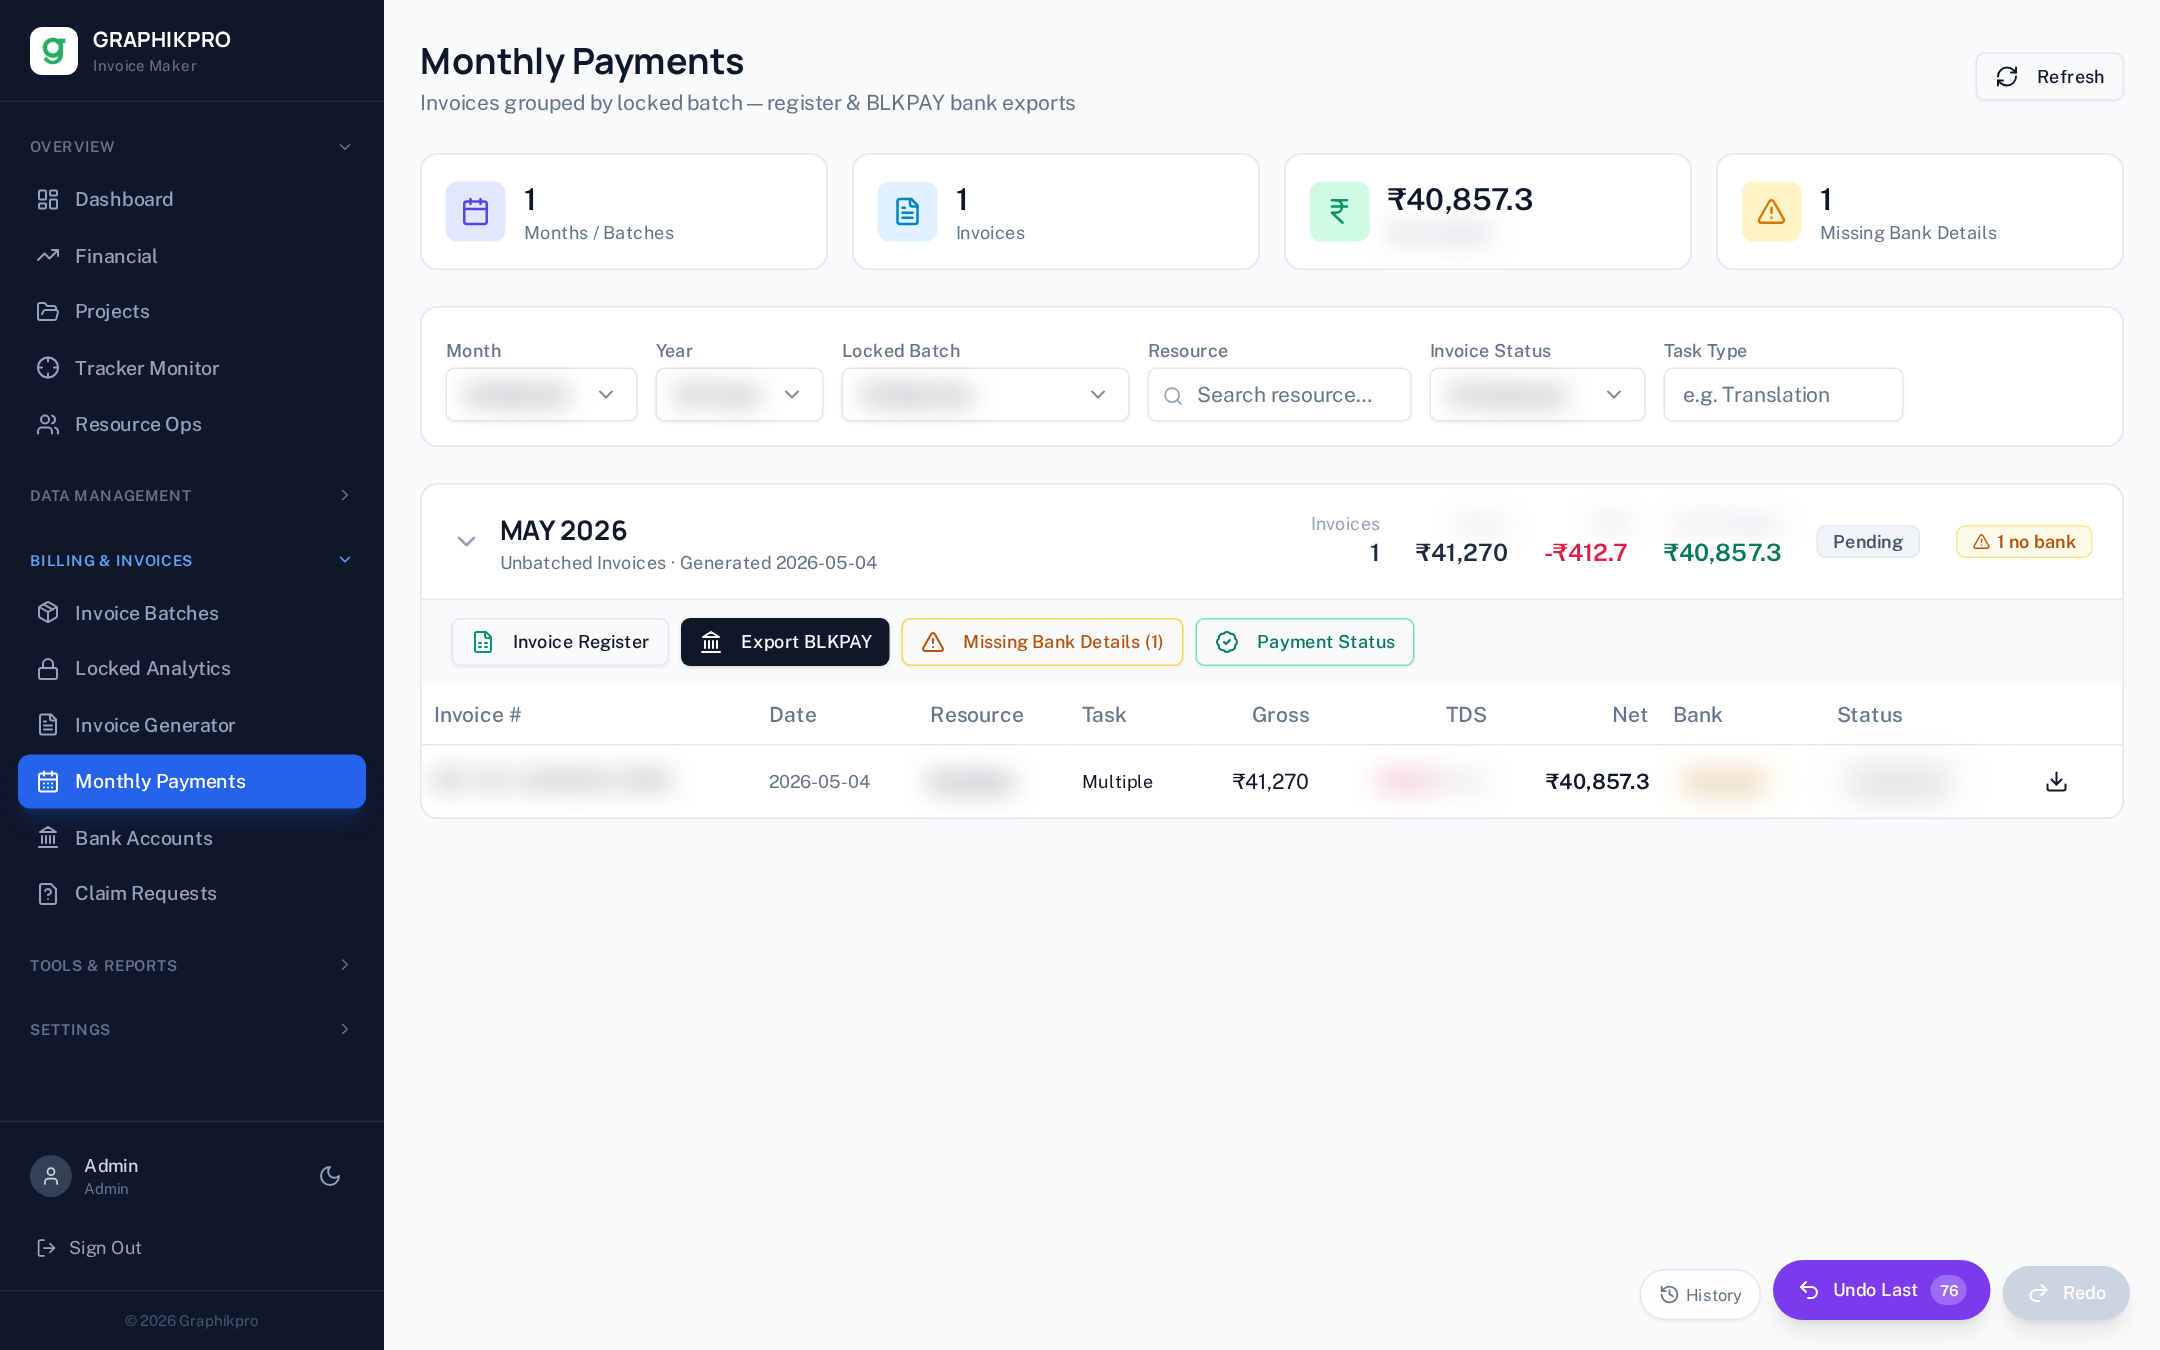The width and height of the screenshot is (2160, 1350).
Task: Open Bank Accounts page
Action: [x=192, y=838]
